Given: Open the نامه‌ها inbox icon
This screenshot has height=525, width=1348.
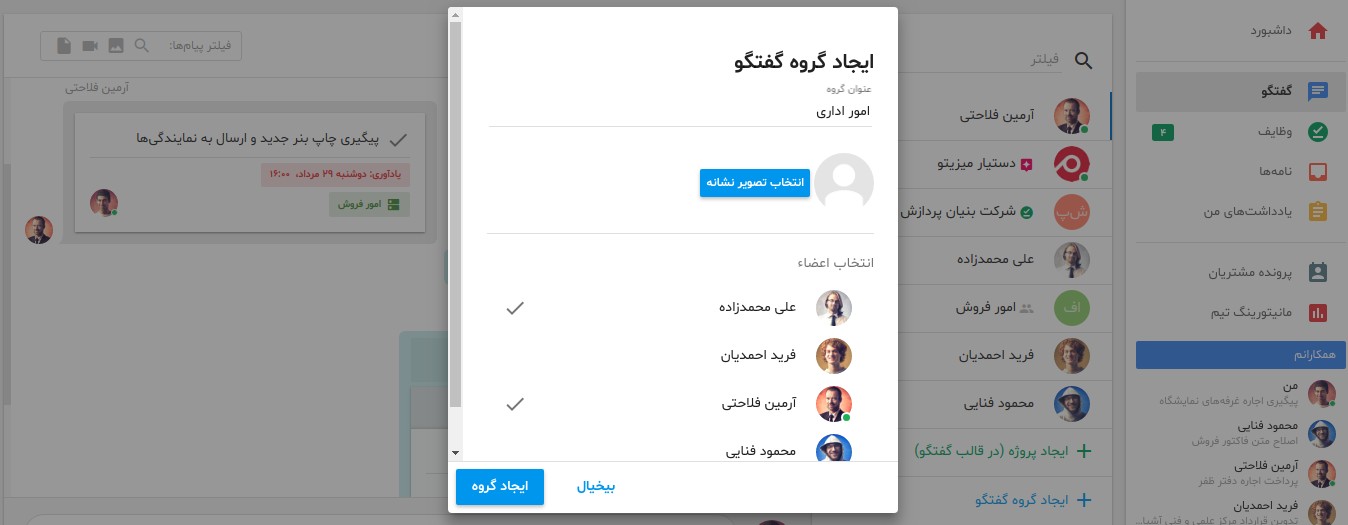Looking at the screenshot, I should [1318, 172].
